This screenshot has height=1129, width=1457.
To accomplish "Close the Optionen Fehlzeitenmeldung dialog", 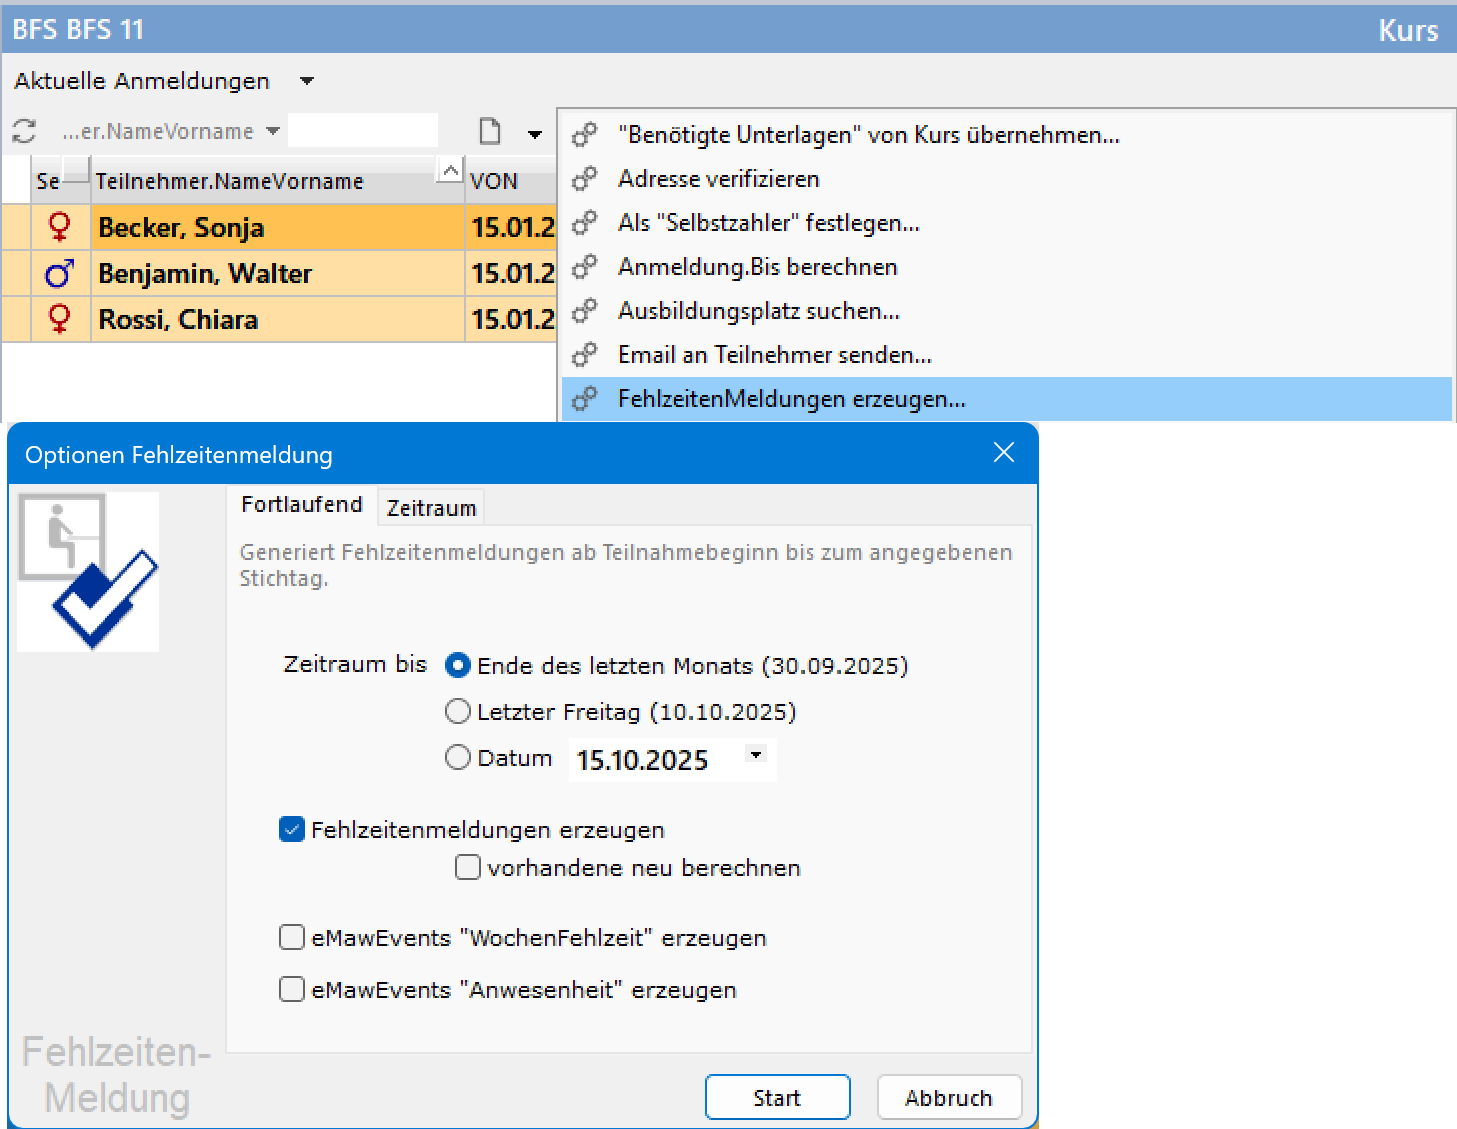I will [x=1004, y=453].
